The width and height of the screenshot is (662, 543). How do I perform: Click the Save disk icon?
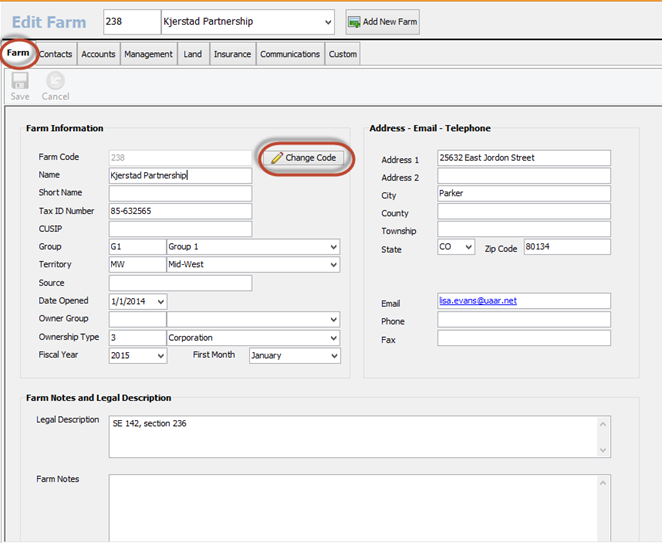click(x=19, y=81)
